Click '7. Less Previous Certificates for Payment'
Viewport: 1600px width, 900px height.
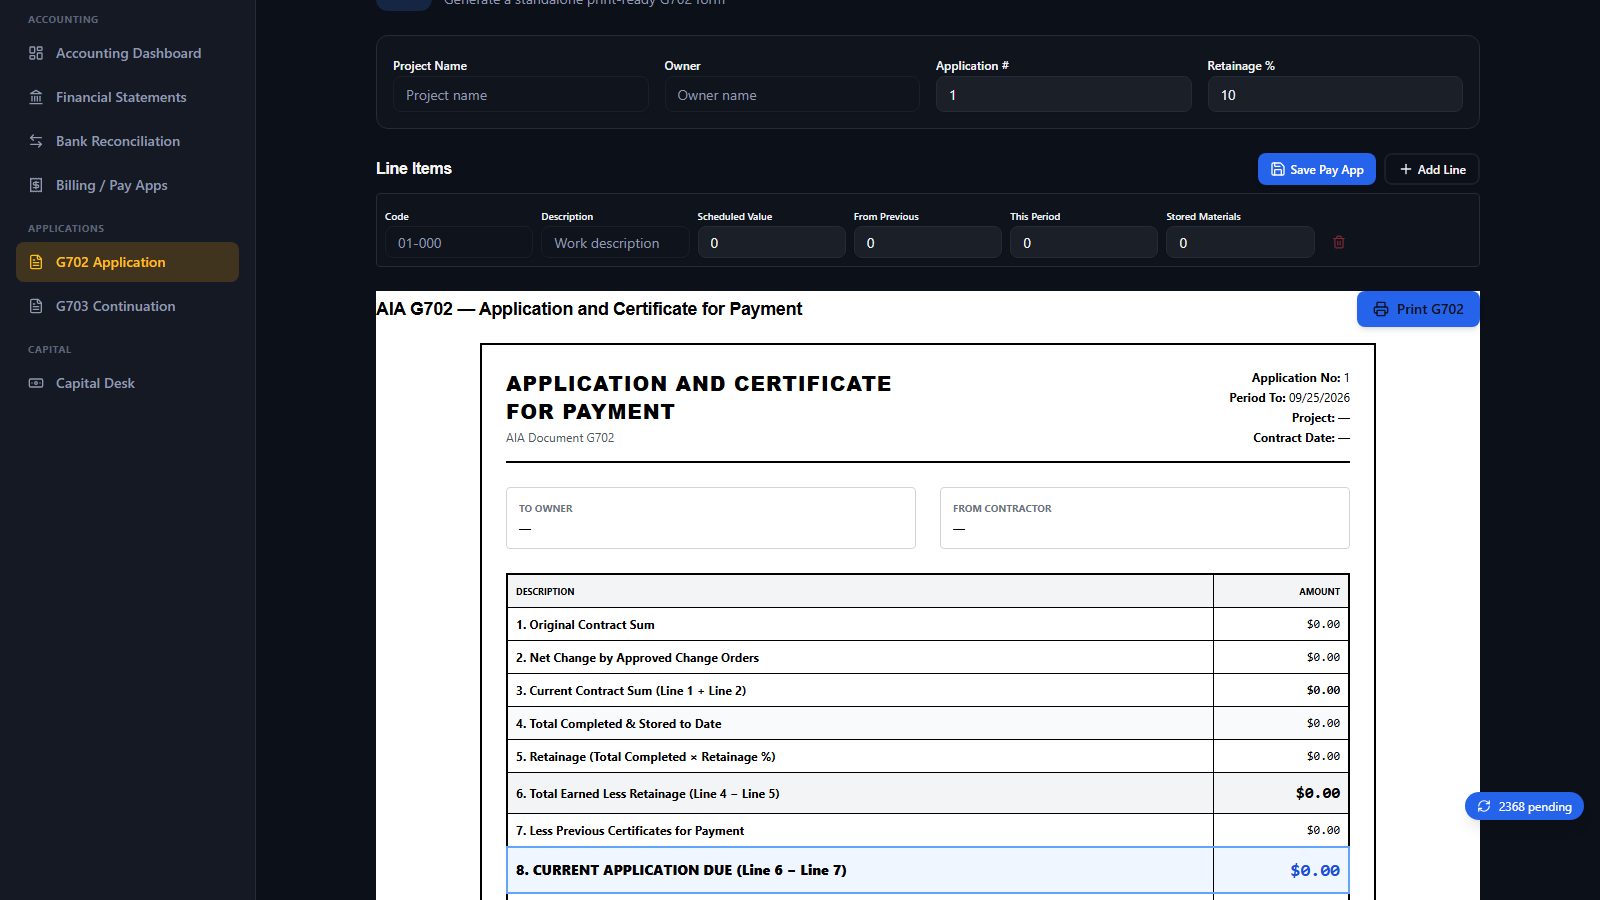coord(928,830)
